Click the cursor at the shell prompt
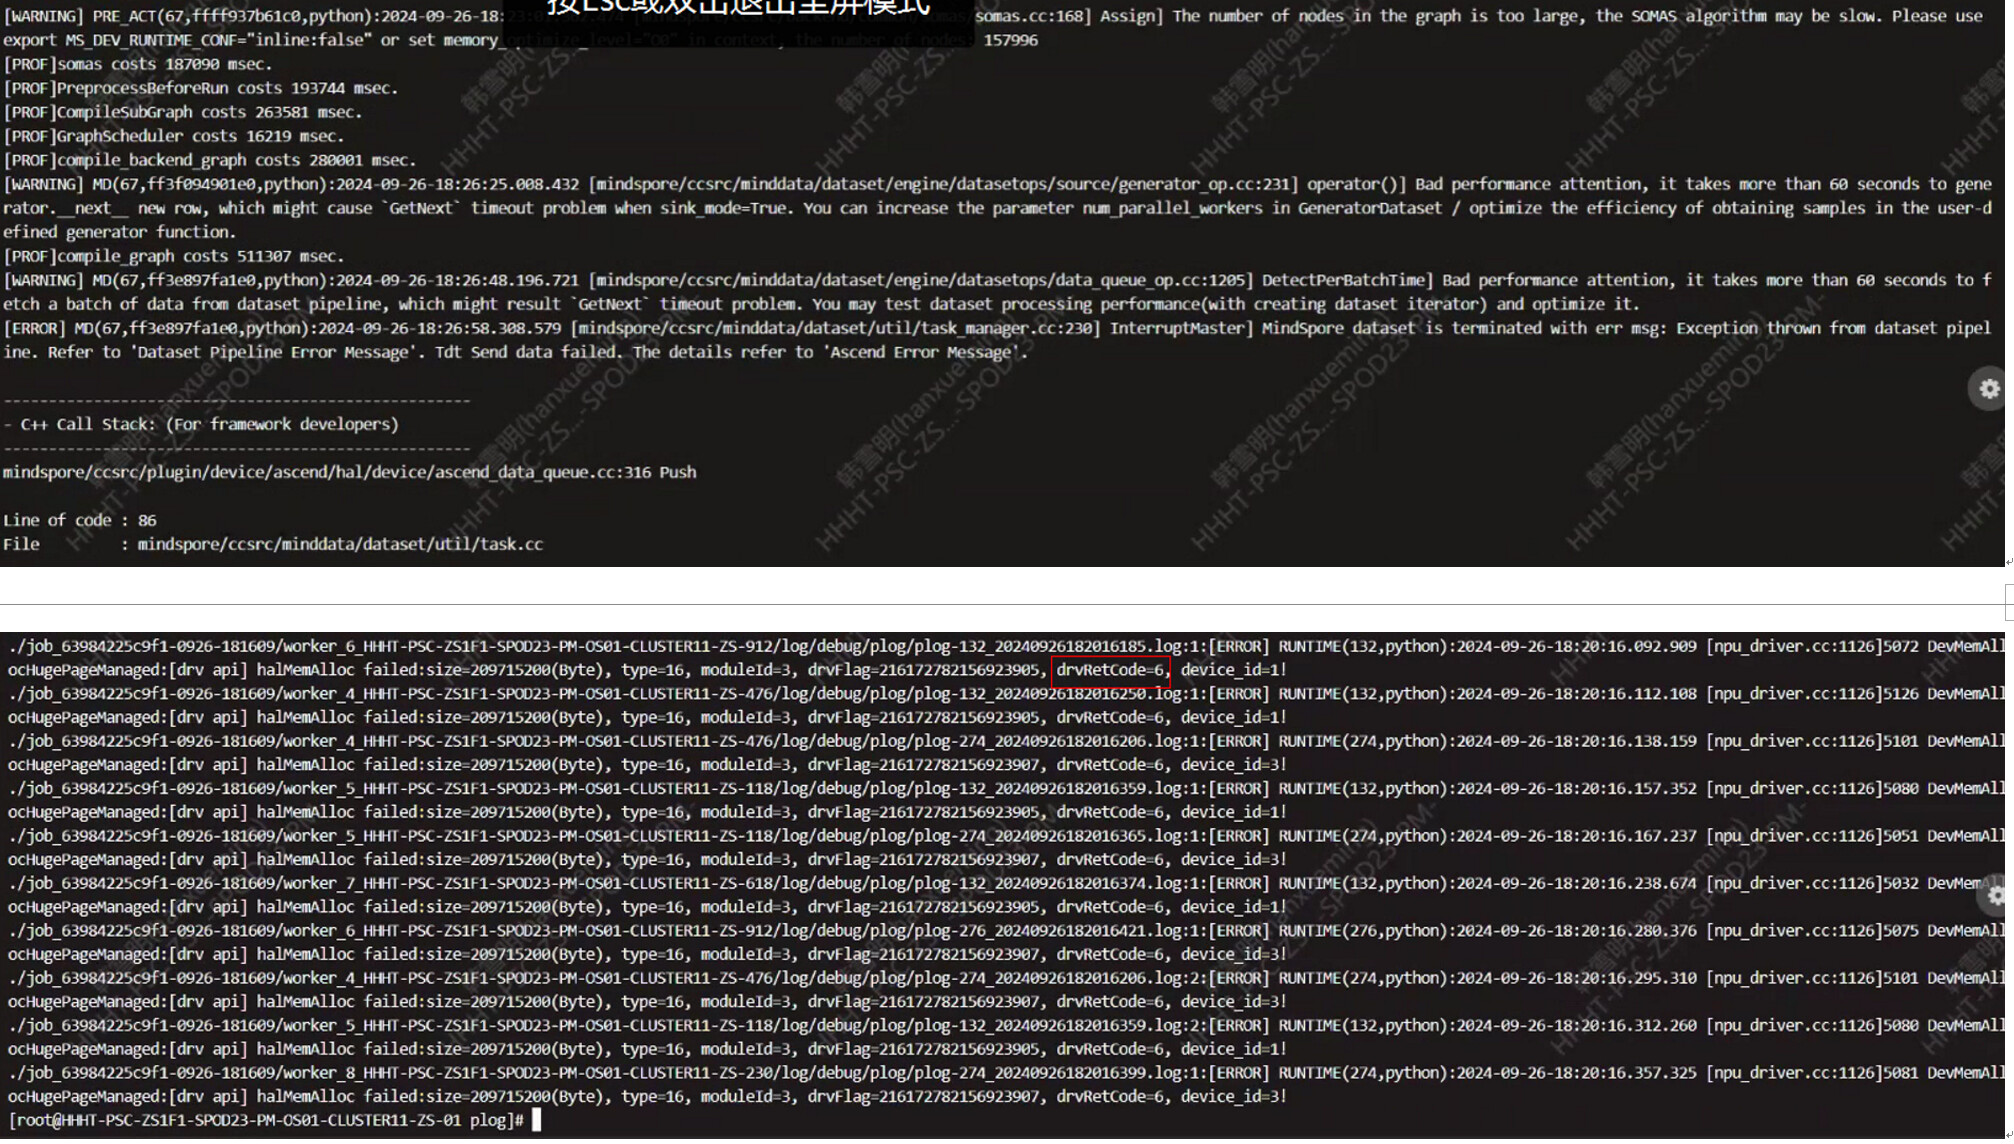Screen dimensions: 2014x1144 click(536, 1120)
